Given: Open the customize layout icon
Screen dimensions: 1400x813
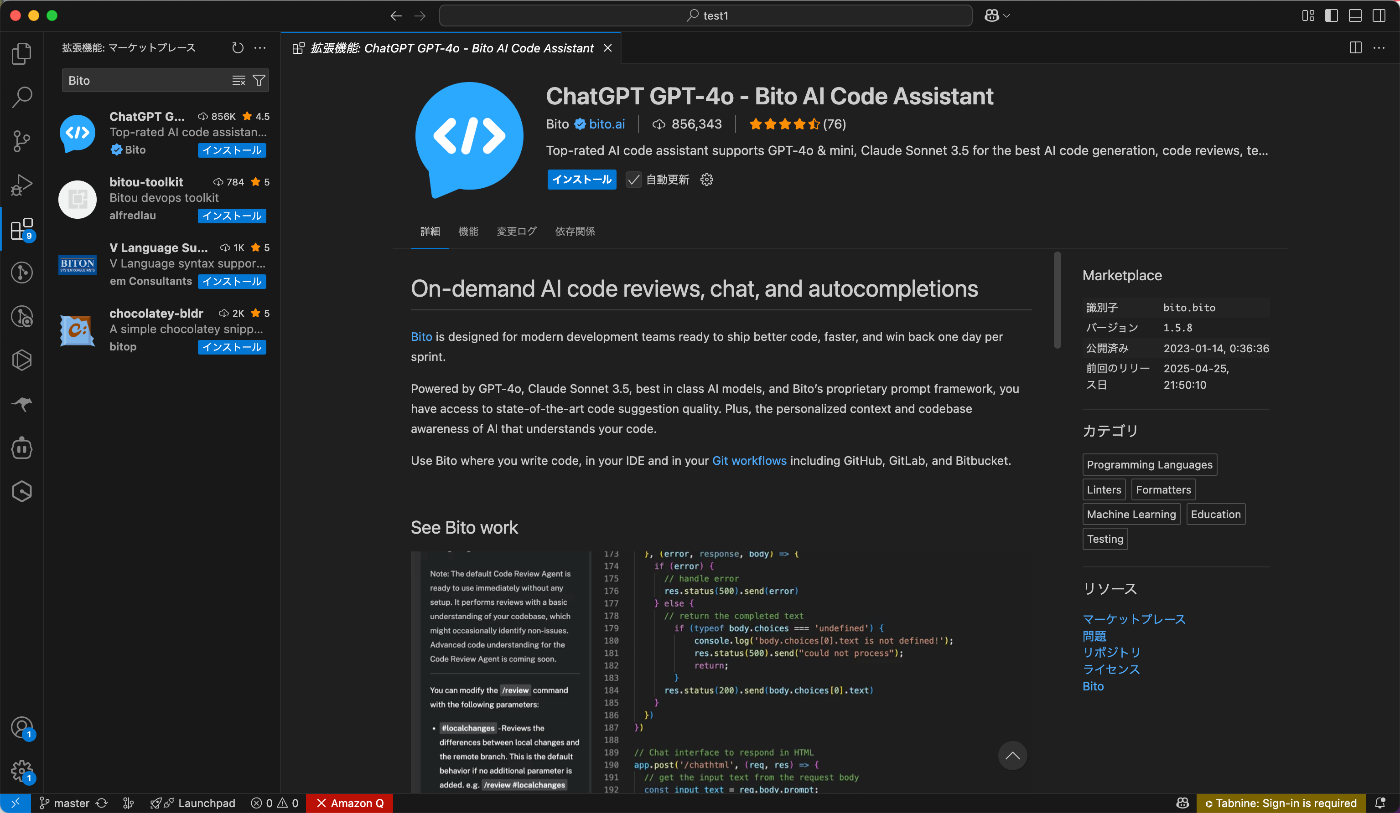Looking at the screenshot, I should [1308, 16].
